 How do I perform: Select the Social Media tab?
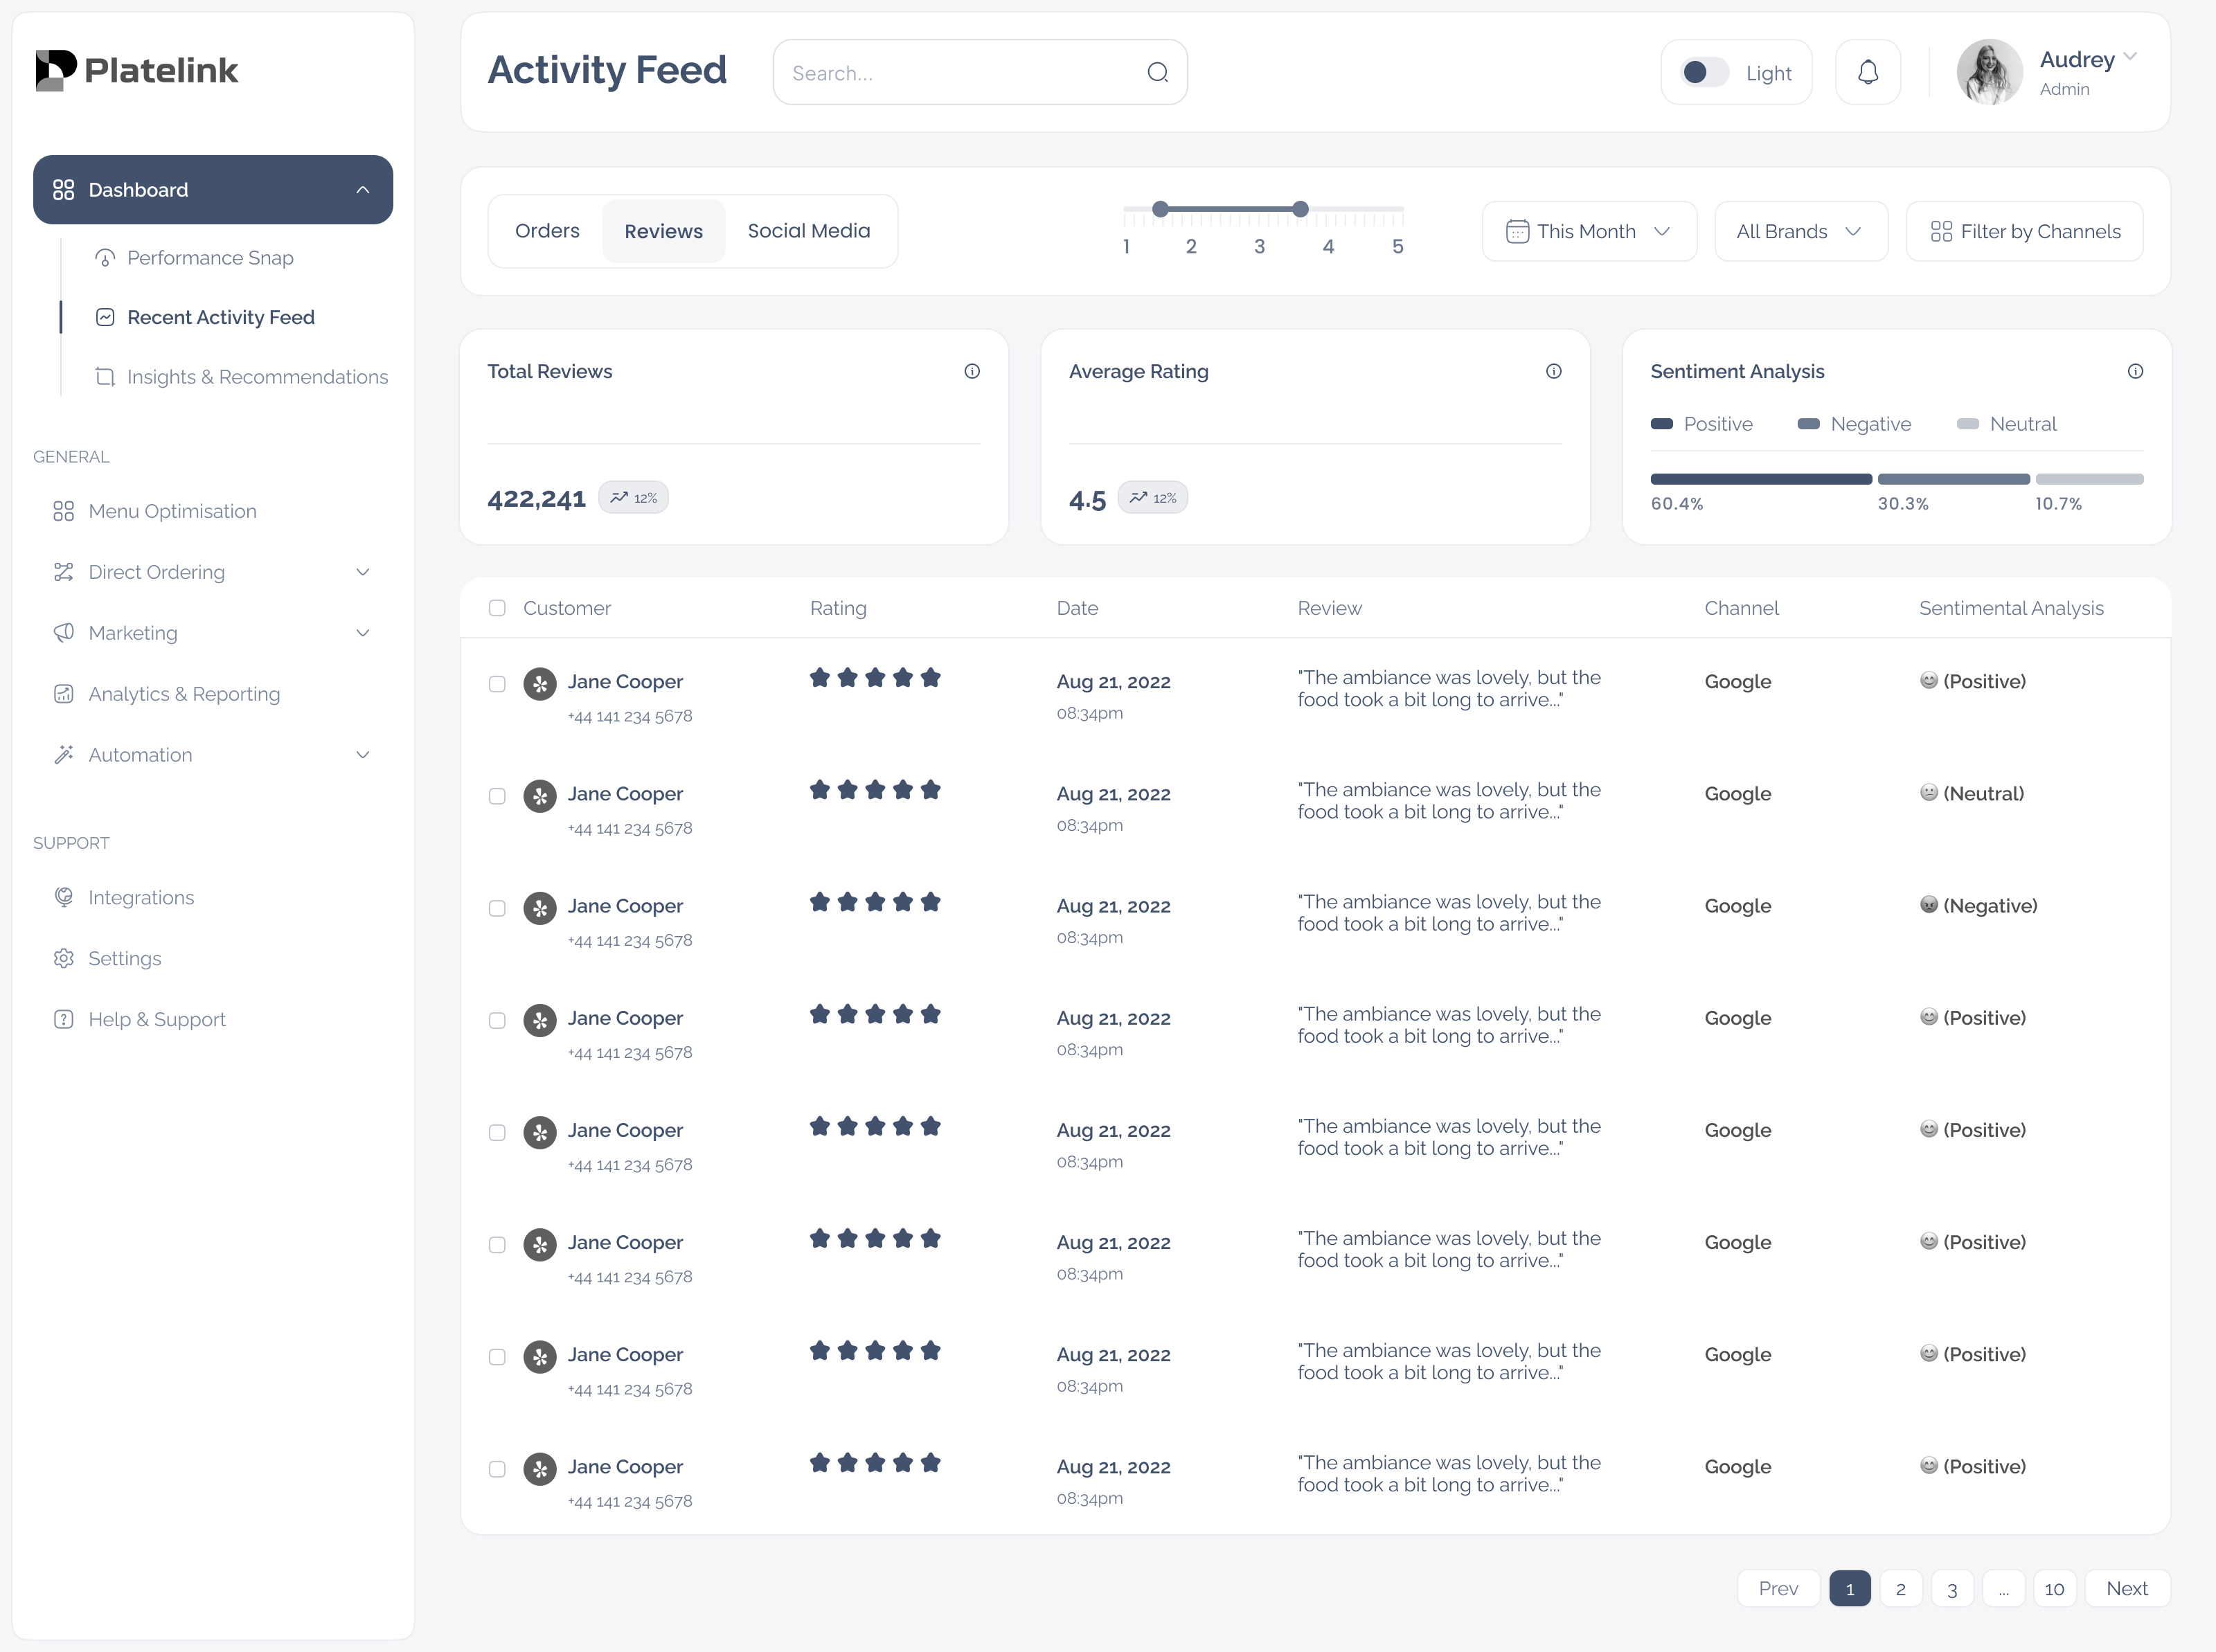(808, 230)
